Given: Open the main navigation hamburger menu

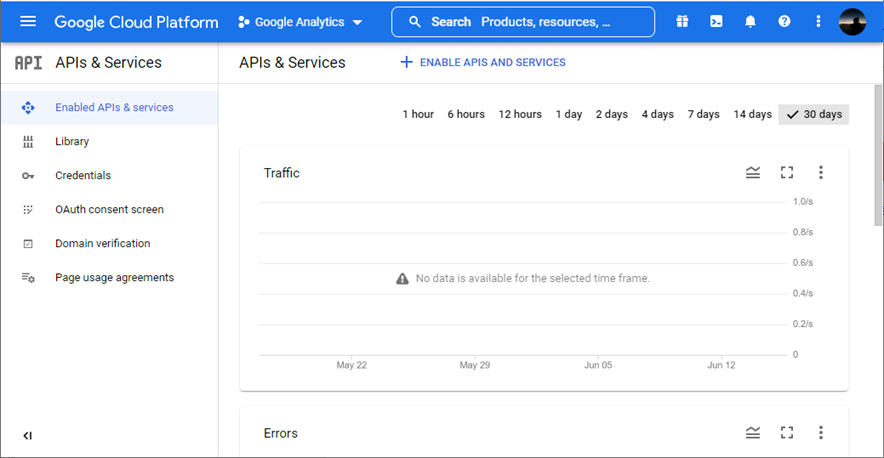Looking at the screenshot, I should click(28, 21).
